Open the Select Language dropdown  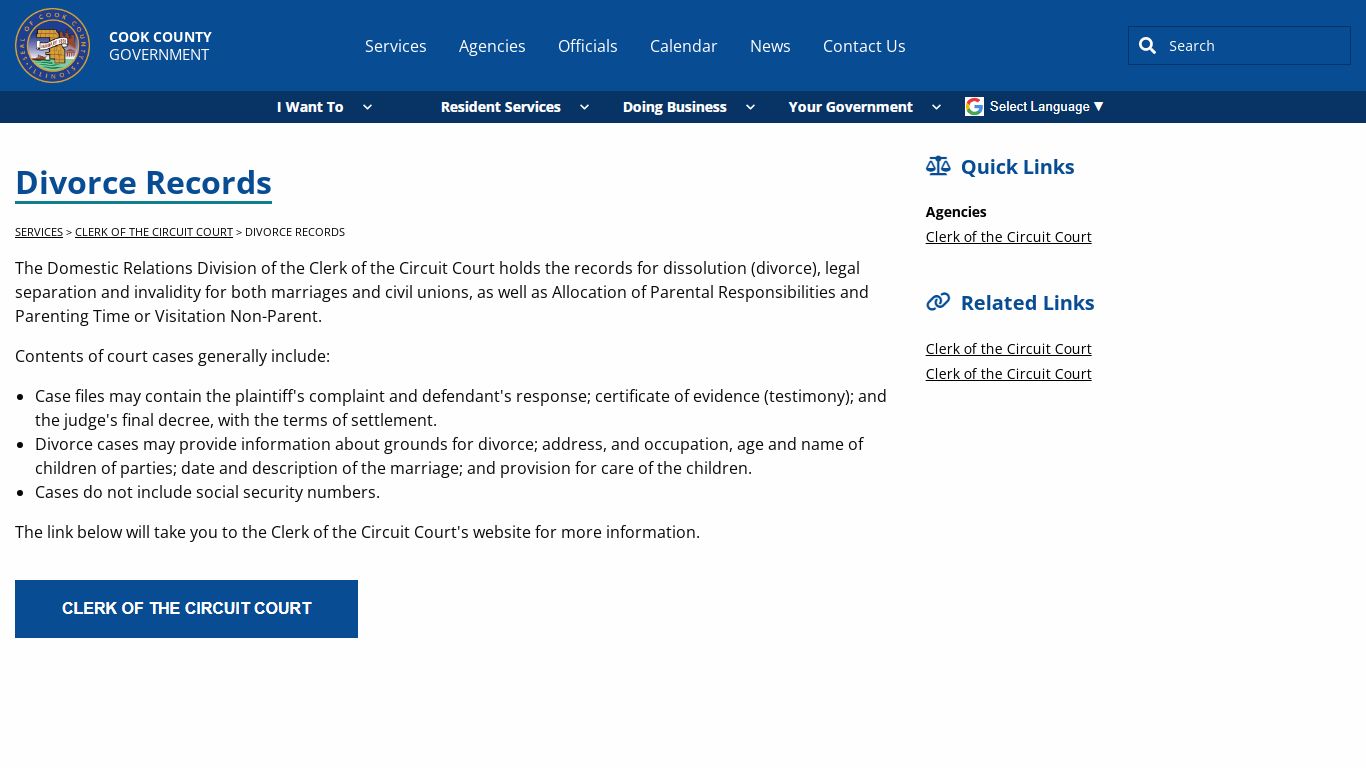coord(1047,106)
